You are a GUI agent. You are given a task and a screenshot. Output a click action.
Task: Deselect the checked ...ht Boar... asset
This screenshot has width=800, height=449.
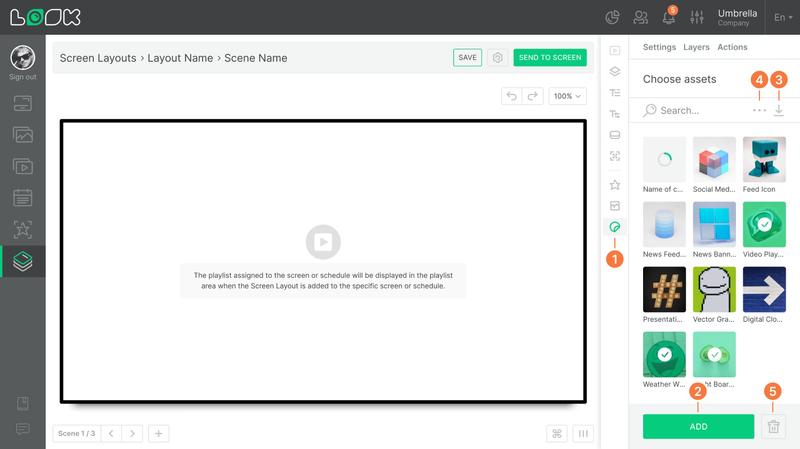coord(714,355)
